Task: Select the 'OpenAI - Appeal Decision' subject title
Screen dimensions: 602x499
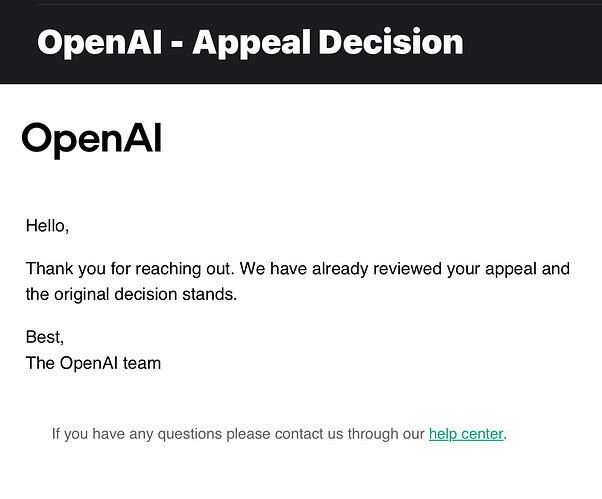Action: [250, 43]
